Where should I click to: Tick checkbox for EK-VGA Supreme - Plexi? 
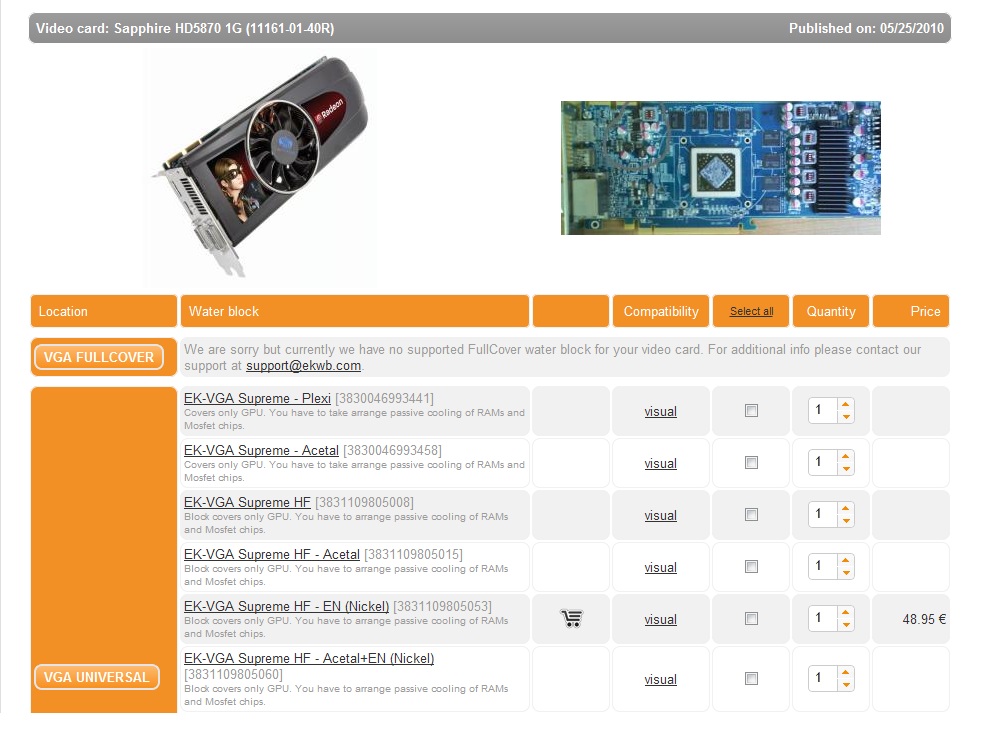pos(751,410)
